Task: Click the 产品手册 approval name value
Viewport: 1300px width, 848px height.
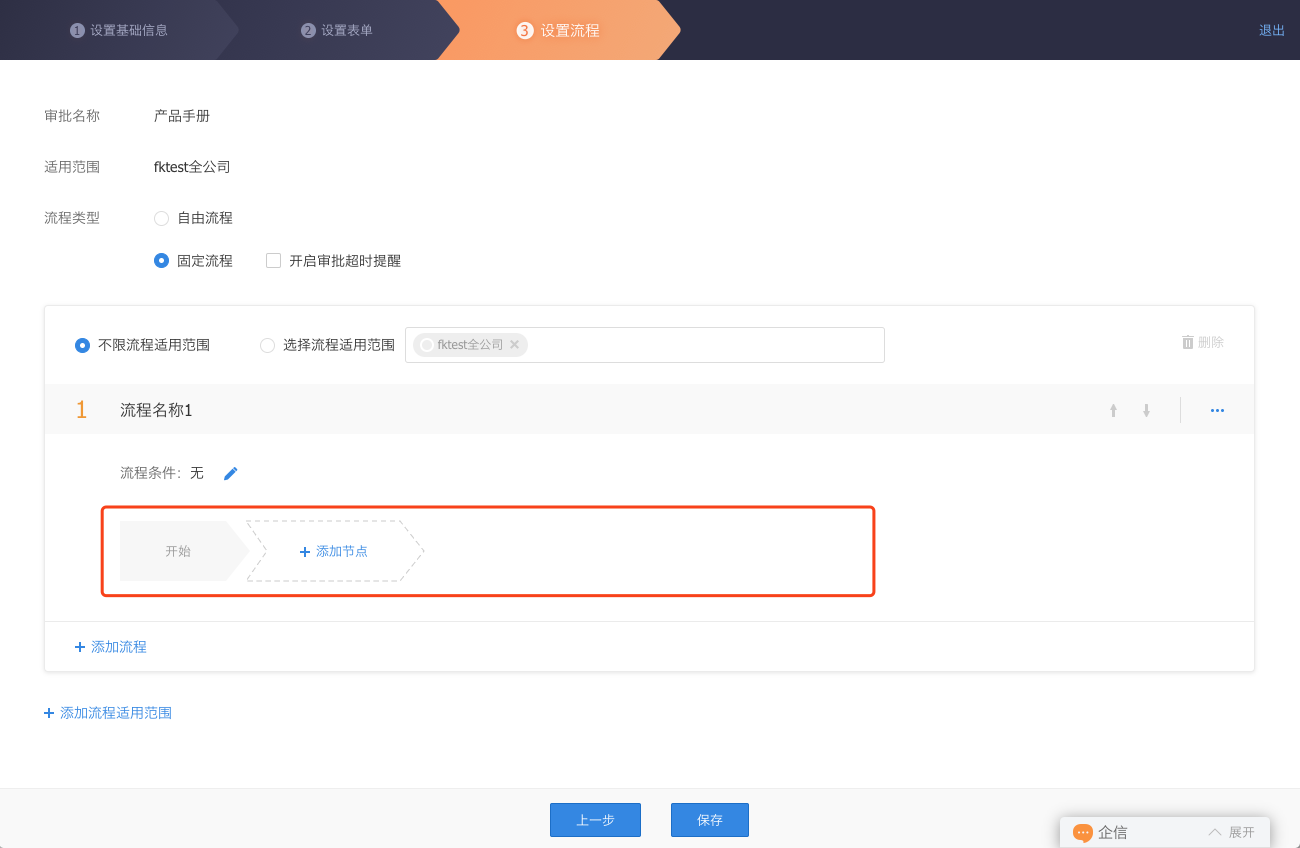Action: click(x=182, y=116)
